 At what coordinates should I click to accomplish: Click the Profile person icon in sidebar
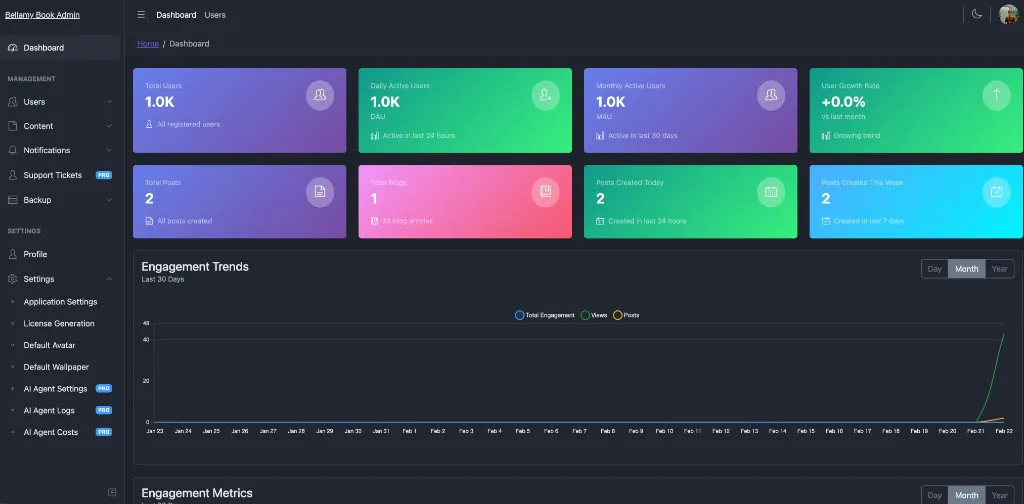12,254
